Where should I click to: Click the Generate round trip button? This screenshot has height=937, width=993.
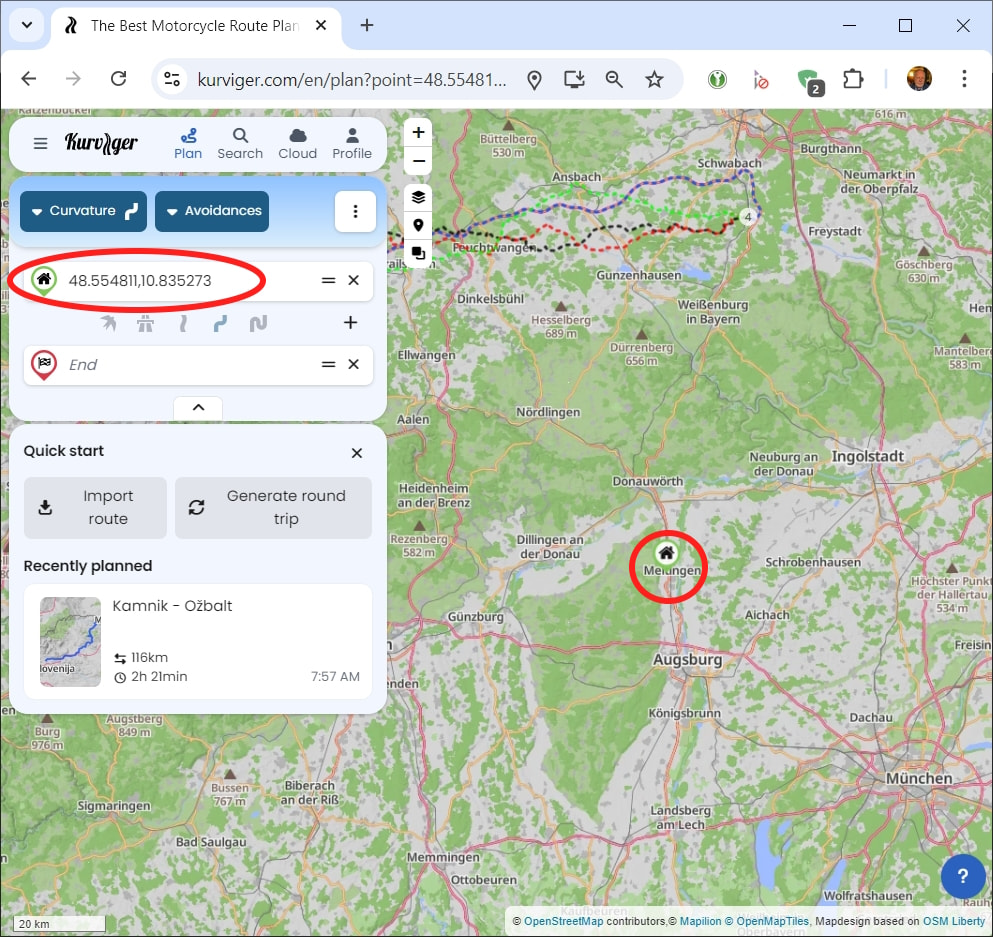pyautogui.click(x=273, y=507)
